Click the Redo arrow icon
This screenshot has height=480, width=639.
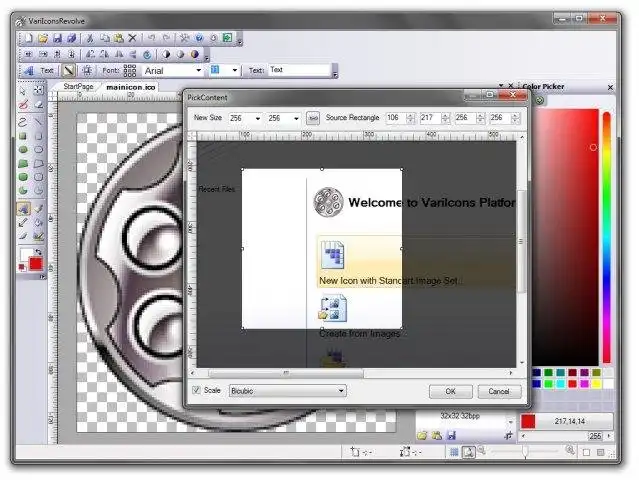166,38
